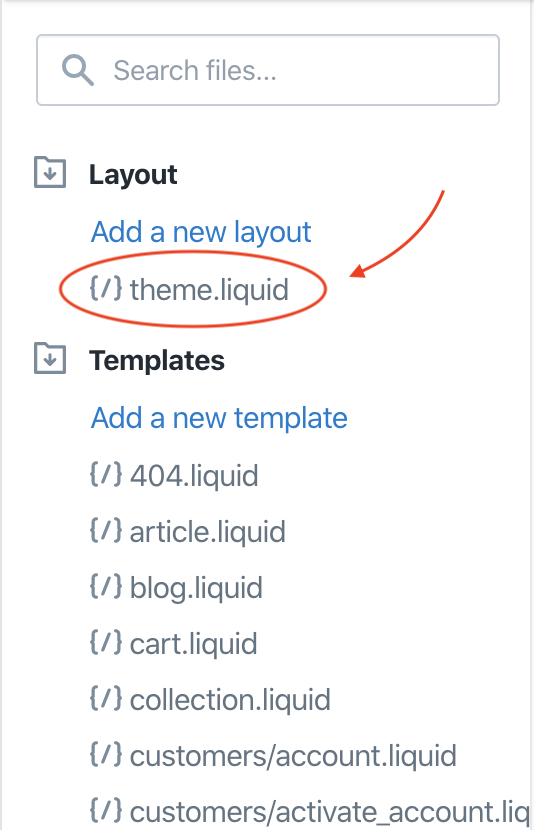Click the Add a new template link
534x830 pixels.
[219, 418]
